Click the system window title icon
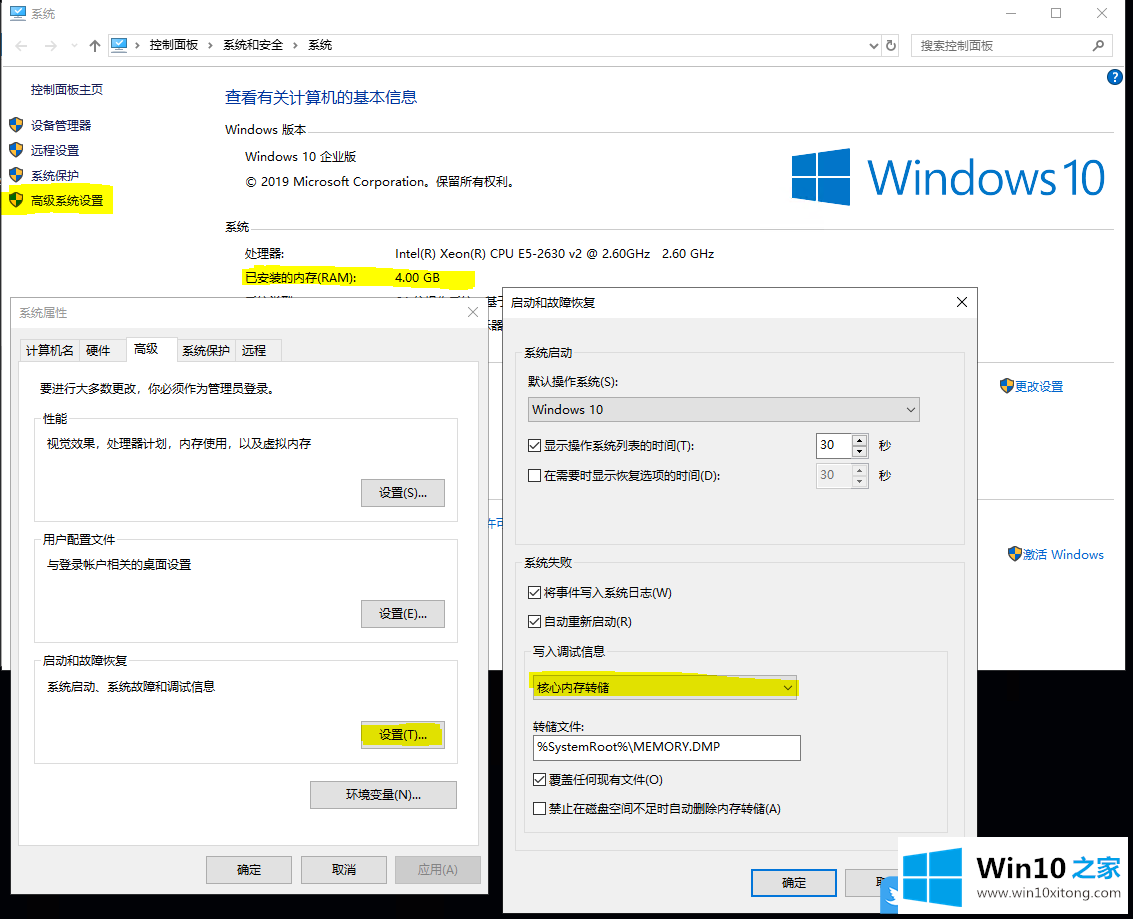This screenshot has width=1133, height=919. 17,13
